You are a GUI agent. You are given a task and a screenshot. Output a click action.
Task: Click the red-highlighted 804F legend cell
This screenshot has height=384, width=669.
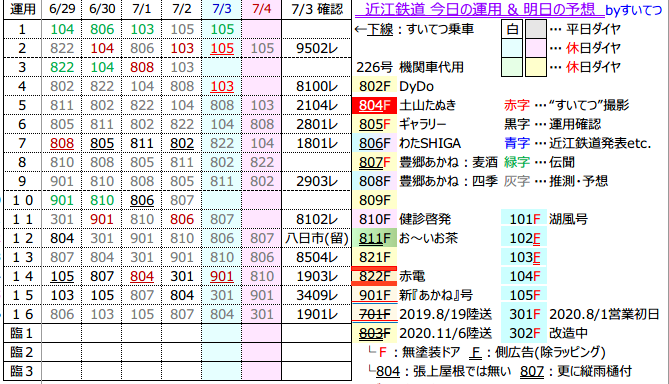click(x=375, y=105)
